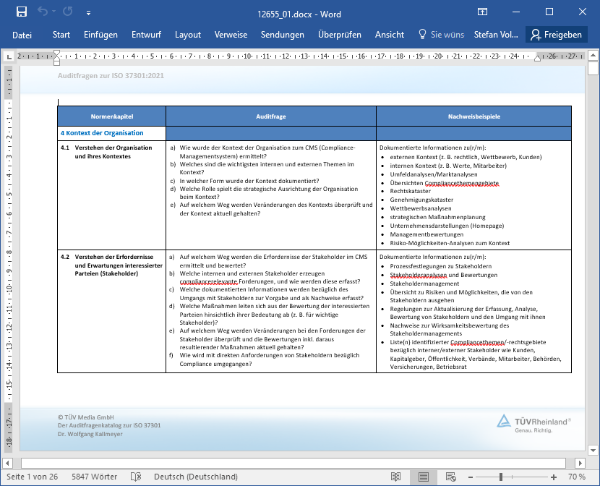The image size is (600, 486).
Task: Open the Layout ribbon tab
Action: pyautogui.click(x=188, y=34)
